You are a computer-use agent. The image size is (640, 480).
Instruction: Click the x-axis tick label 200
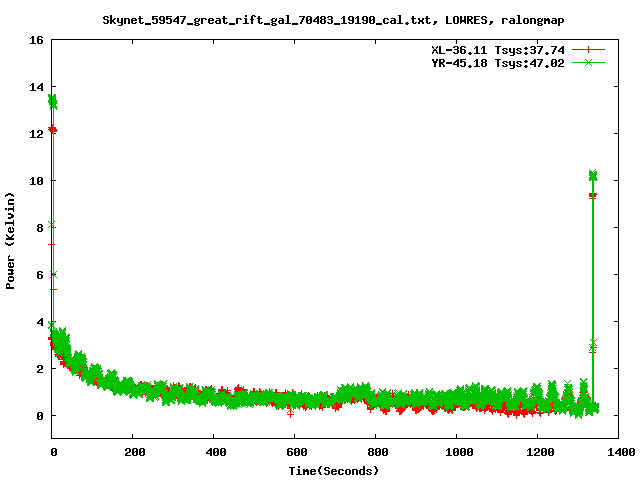pos(134,452)
